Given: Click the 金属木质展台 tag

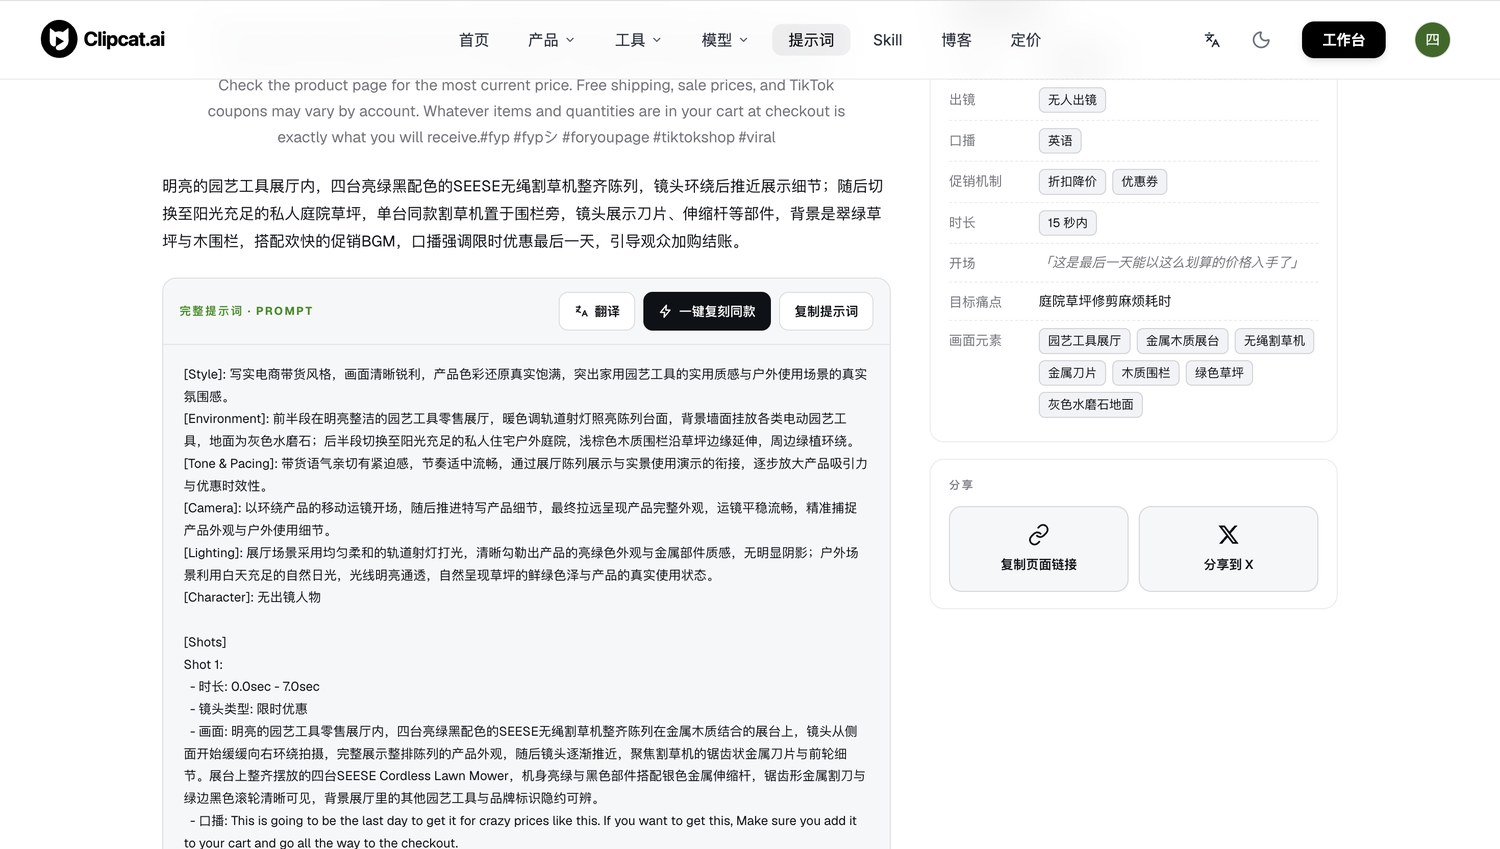Looking at the screenshot, I should (x=1182, y=341).
